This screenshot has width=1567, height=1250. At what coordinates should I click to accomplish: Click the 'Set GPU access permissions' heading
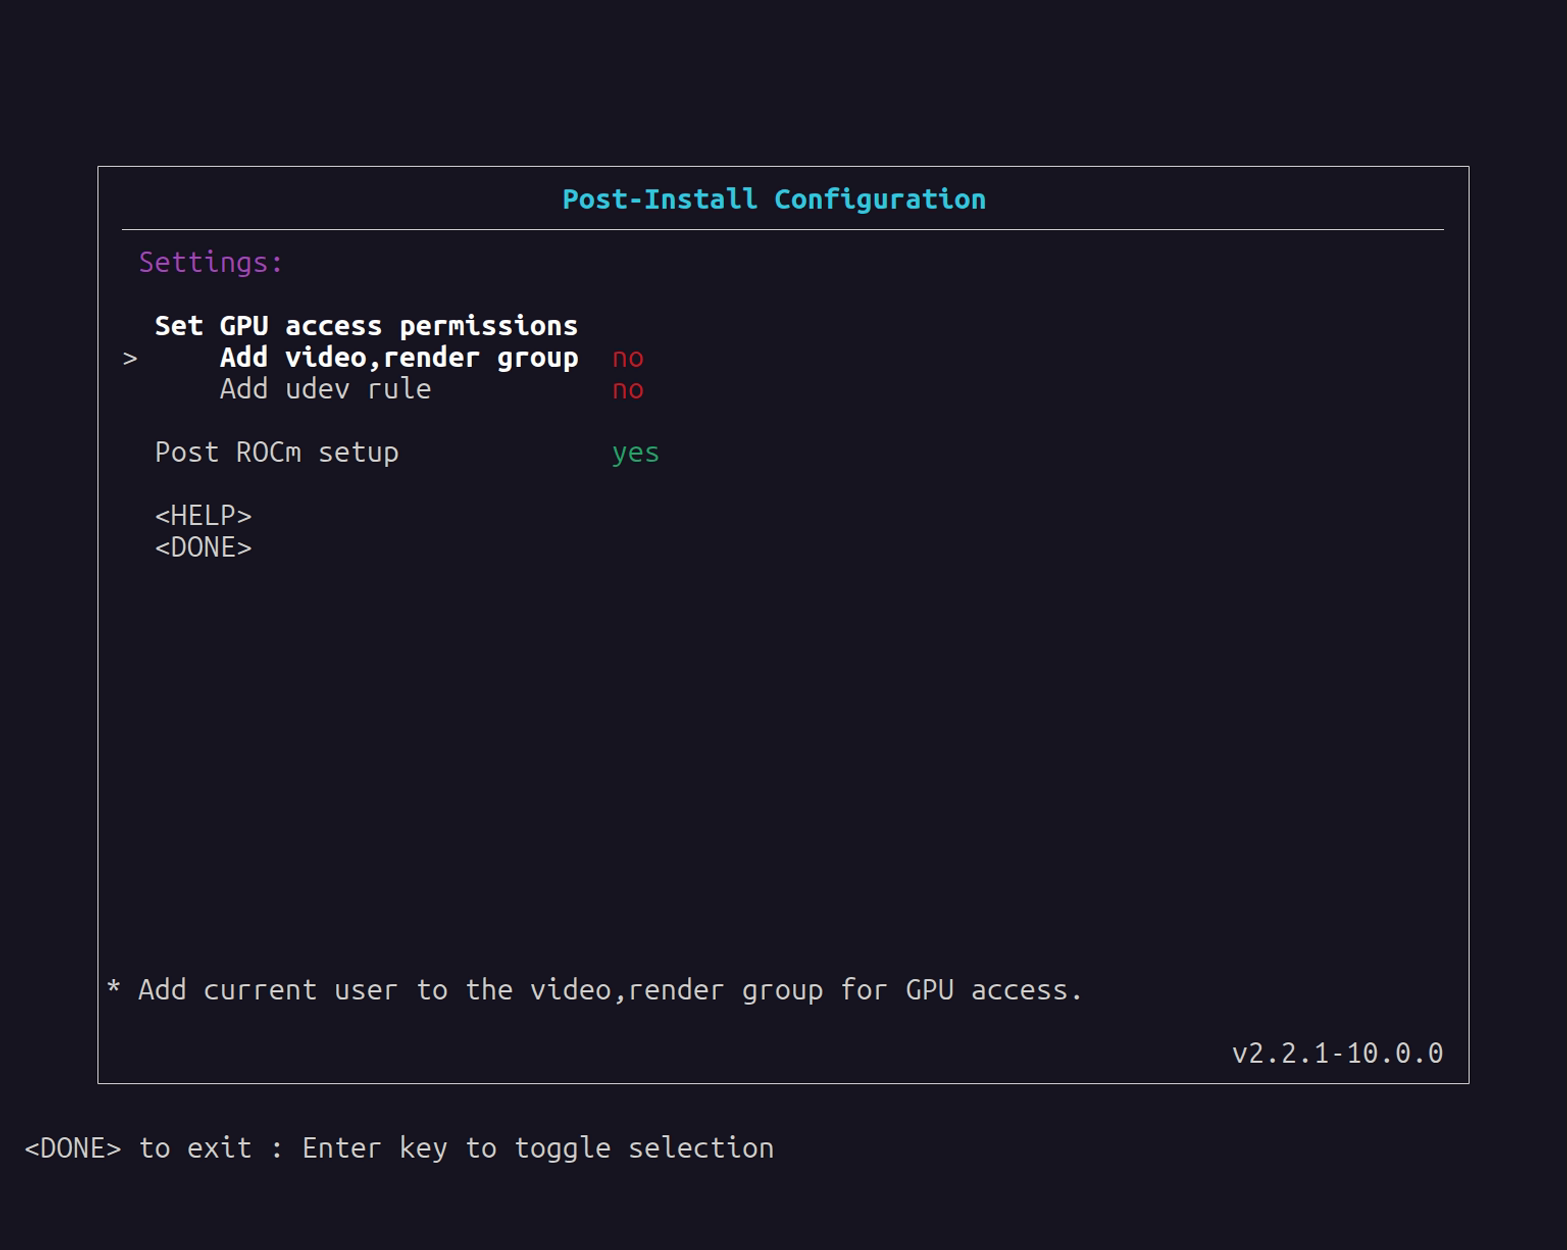tap(366, 326)
